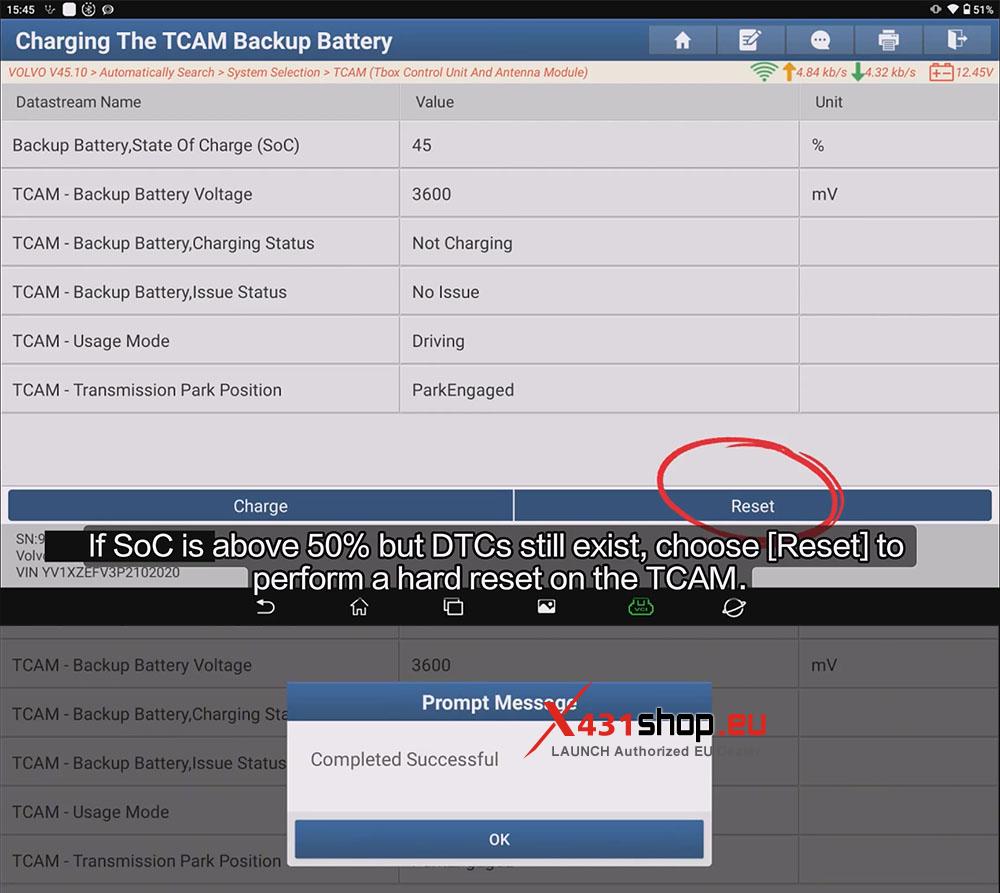Select the Prompt Message dialog title
Image resolution: width=1000 pixels, height=893 pixels.
pyautogui.click(x=499, y=702)
